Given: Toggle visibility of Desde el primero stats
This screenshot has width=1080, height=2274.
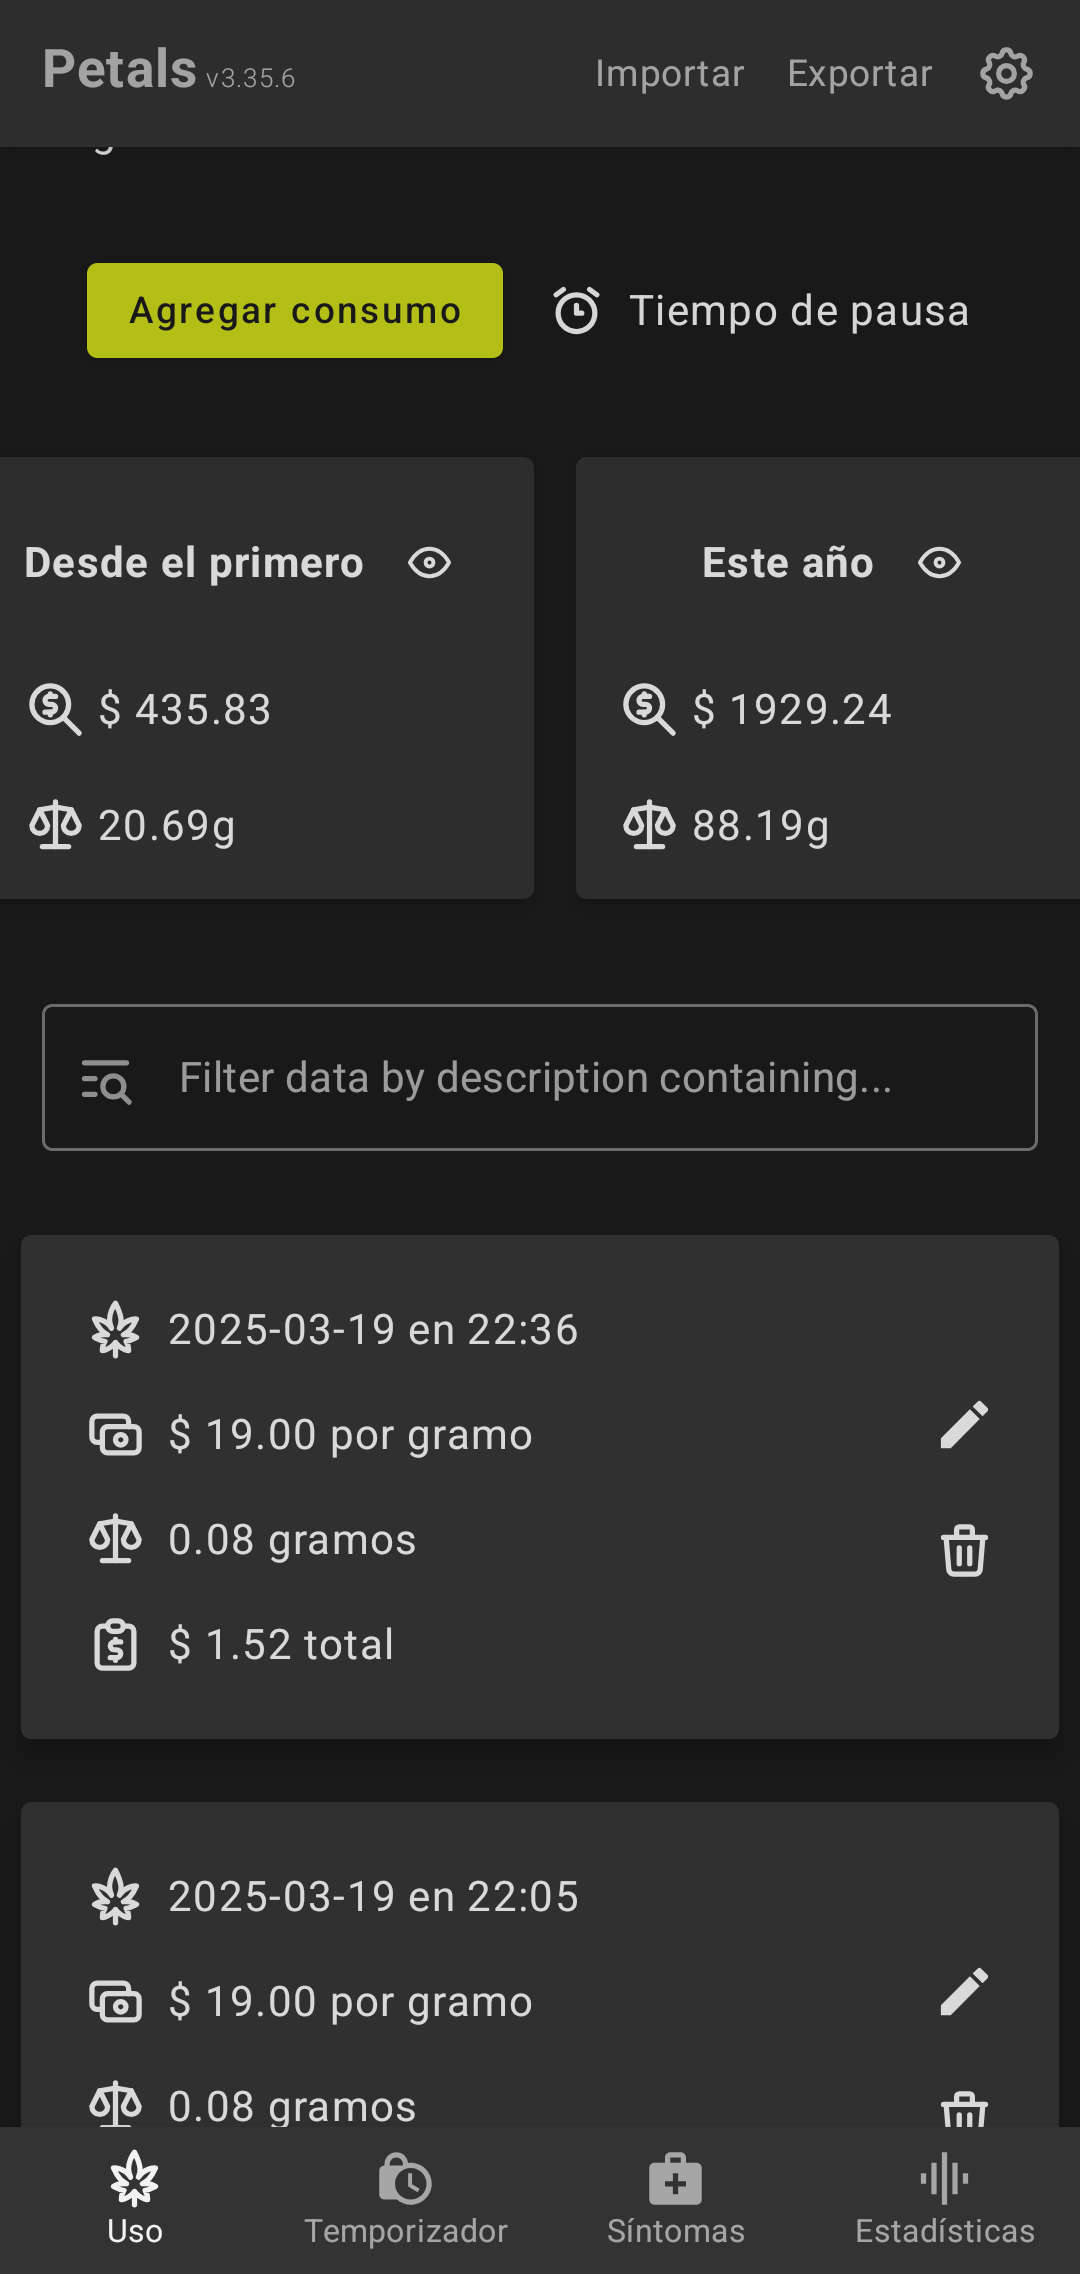Looking at the screenshot, I should tap(430, 563).
